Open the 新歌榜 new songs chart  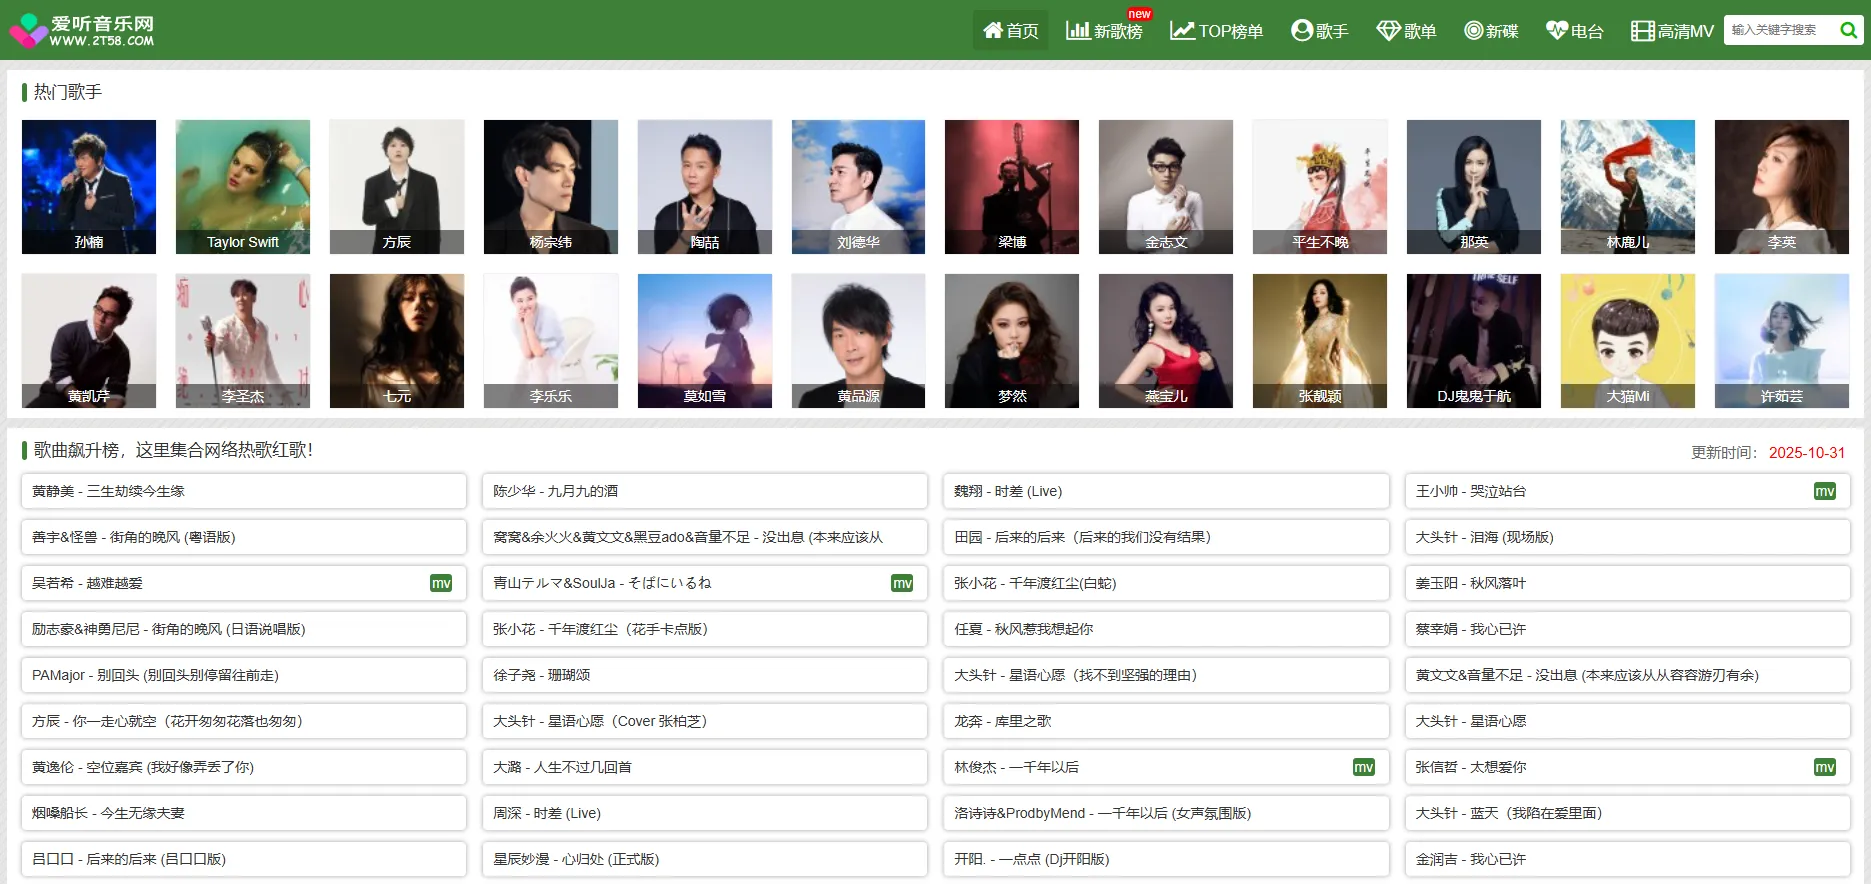(x=1104, y=31)
